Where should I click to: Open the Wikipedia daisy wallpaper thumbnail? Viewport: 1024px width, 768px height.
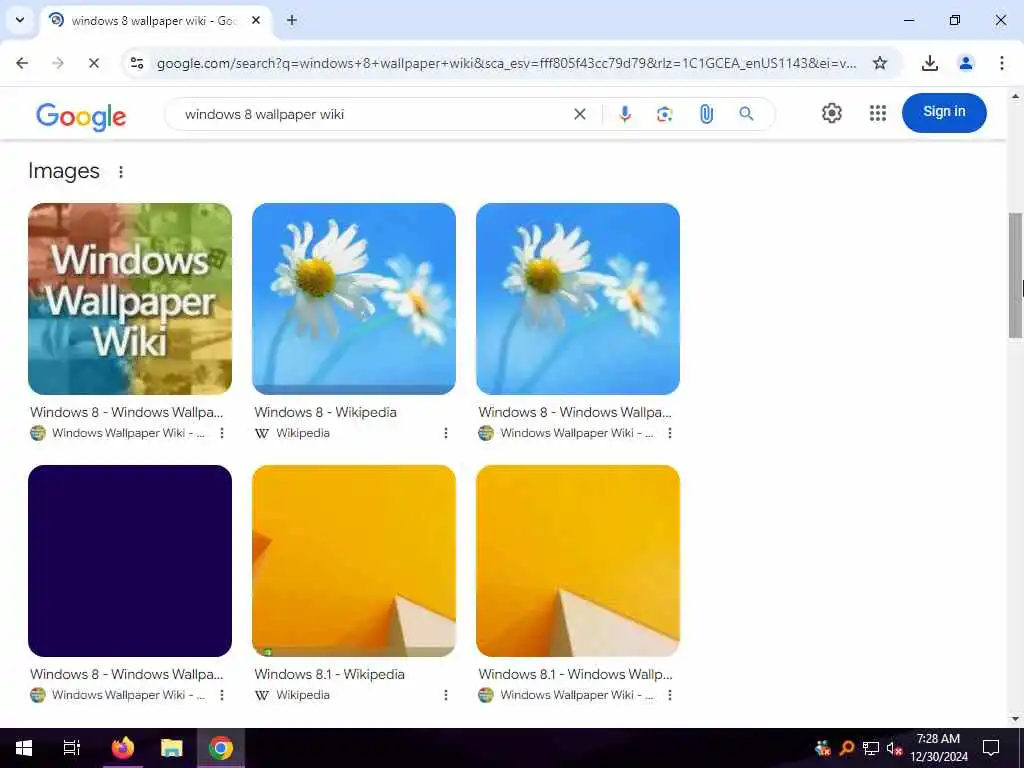[x=354, y=298]
